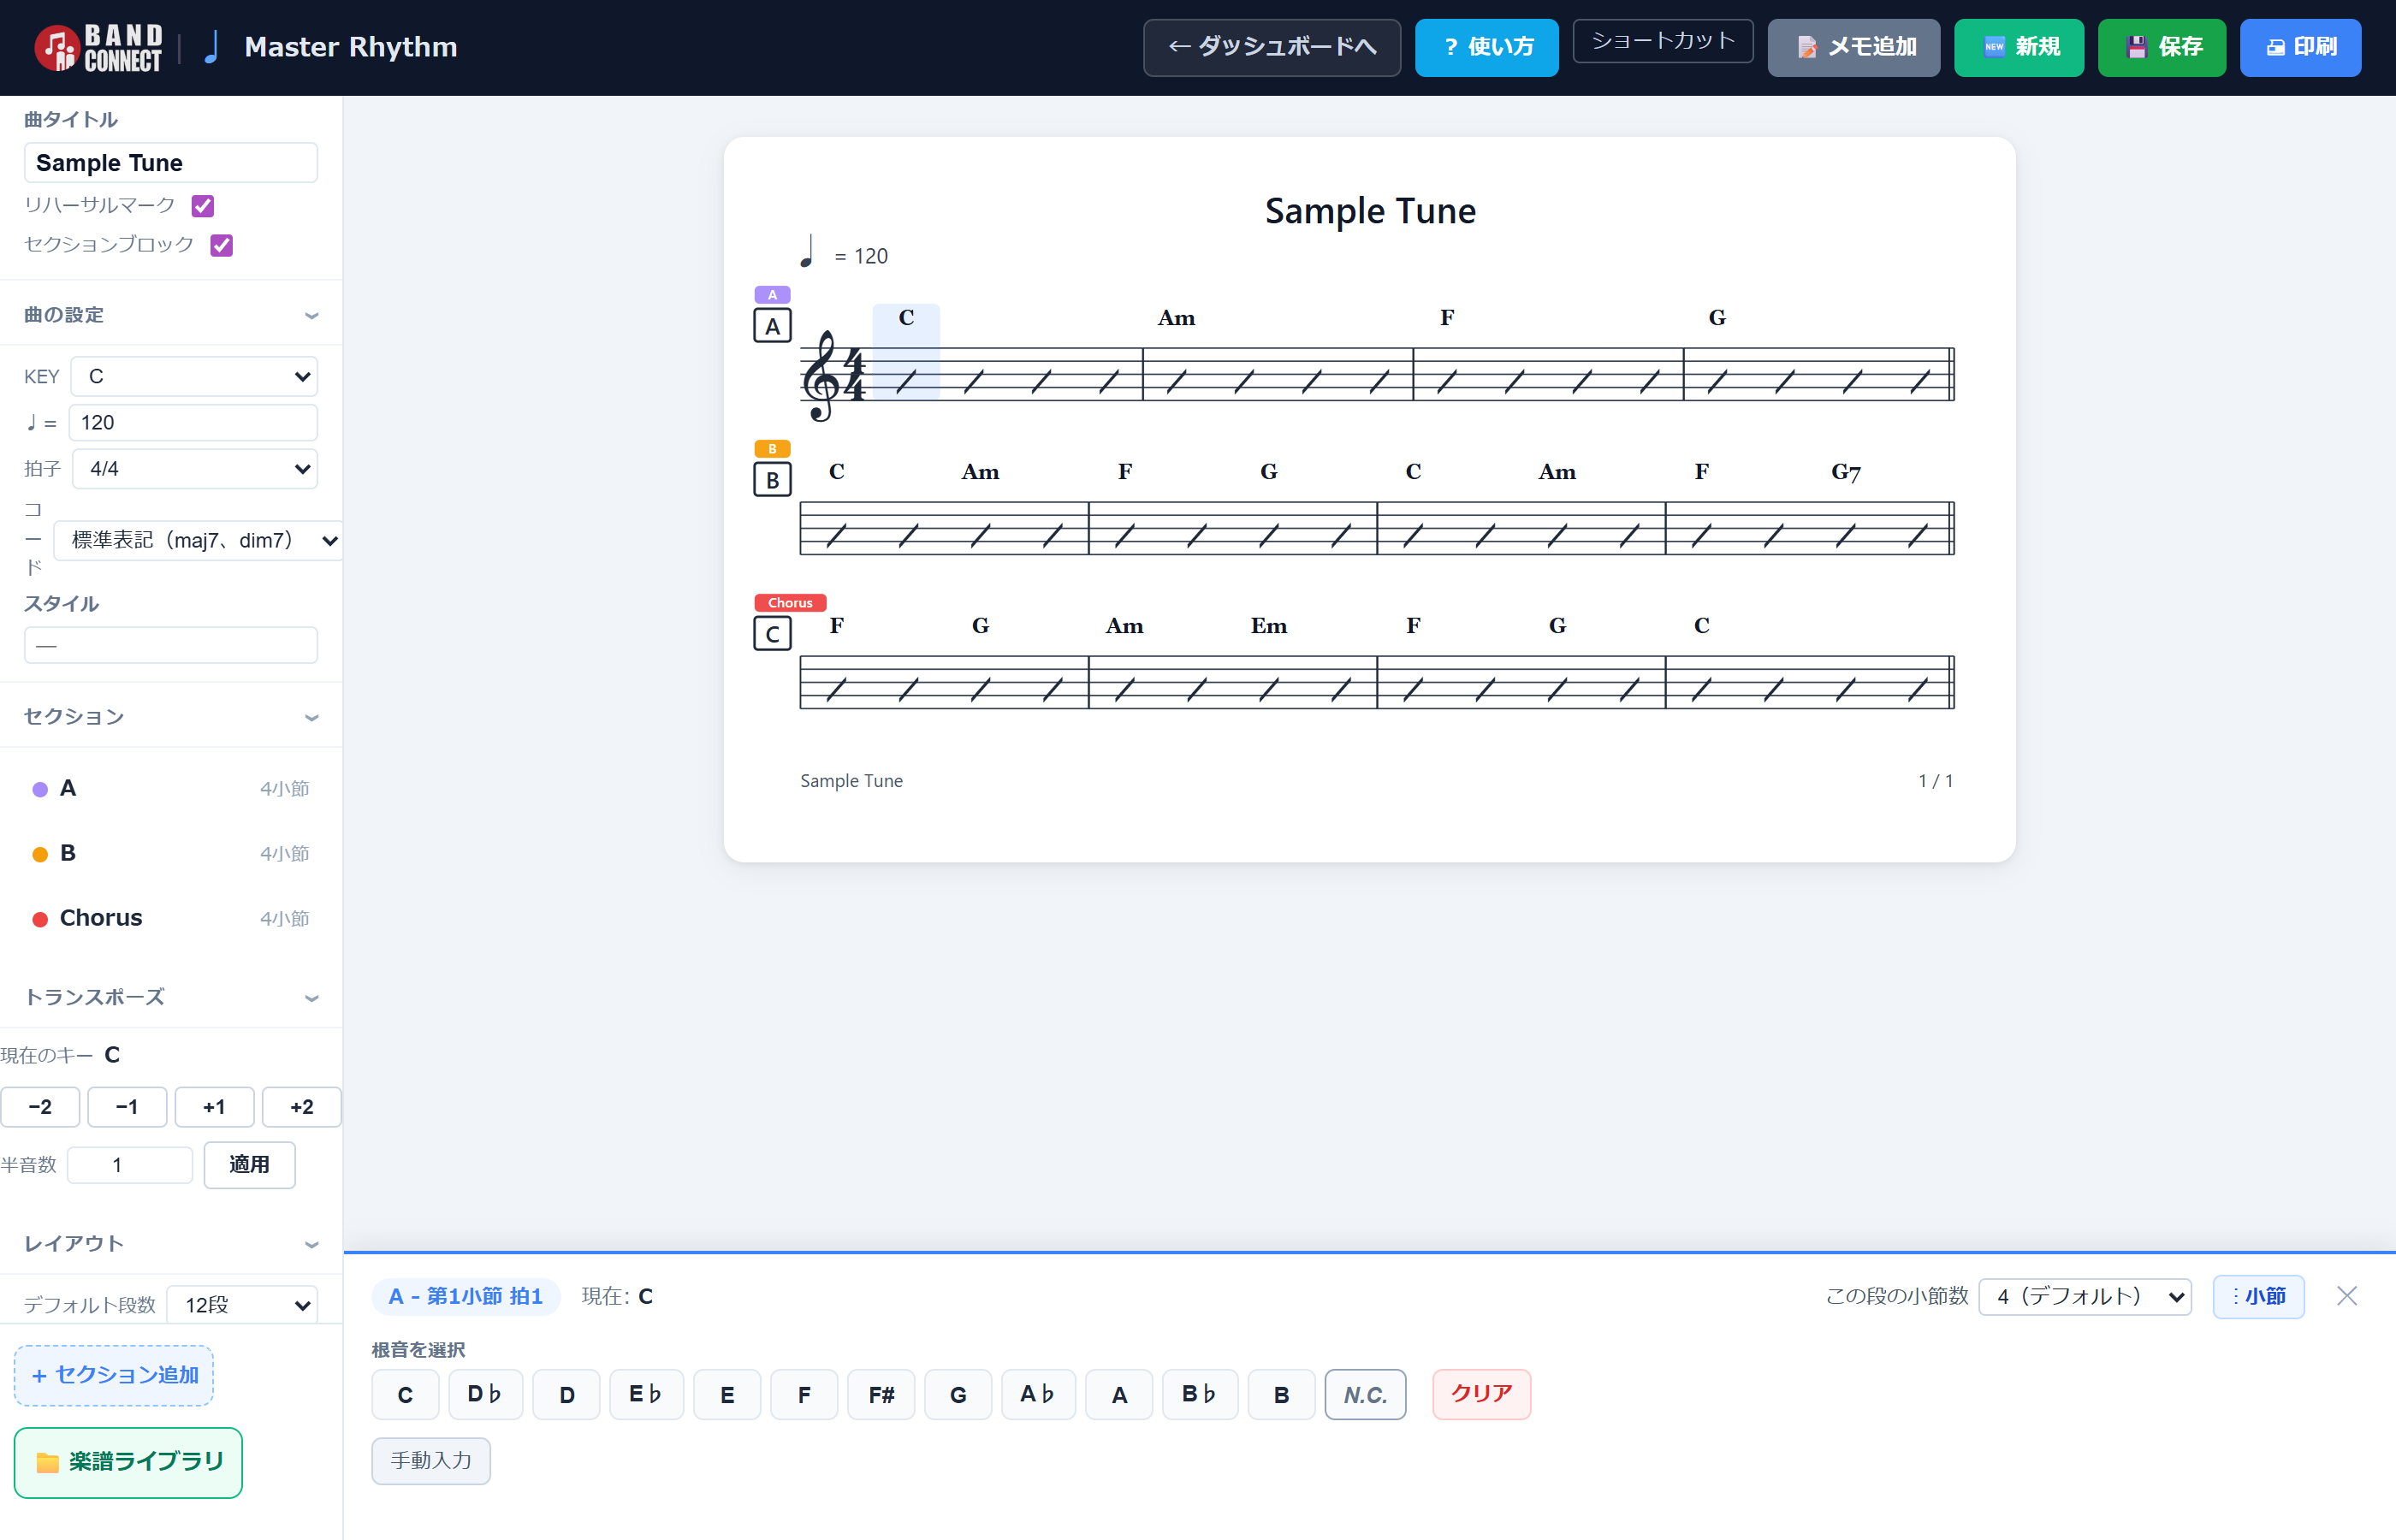Transpose up one semitone with +1

[x=214, y=1108]
